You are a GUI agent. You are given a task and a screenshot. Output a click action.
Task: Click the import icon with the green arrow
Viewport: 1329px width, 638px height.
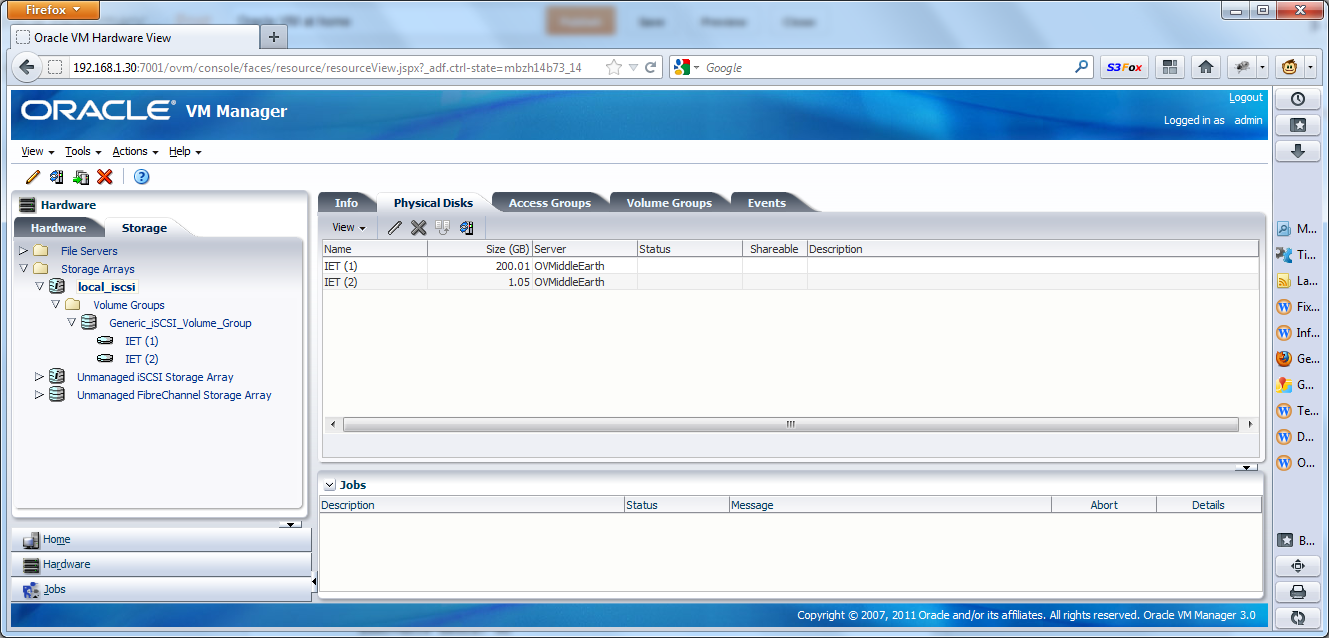(80, 176)
